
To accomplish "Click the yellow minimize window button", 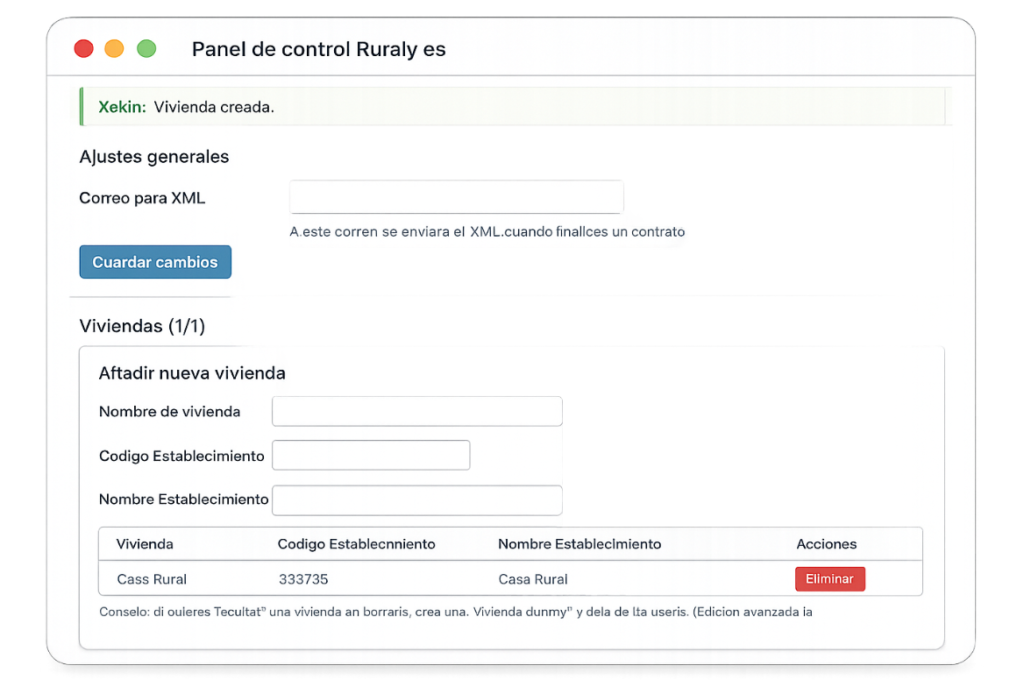I will click(x=115, y=48).
